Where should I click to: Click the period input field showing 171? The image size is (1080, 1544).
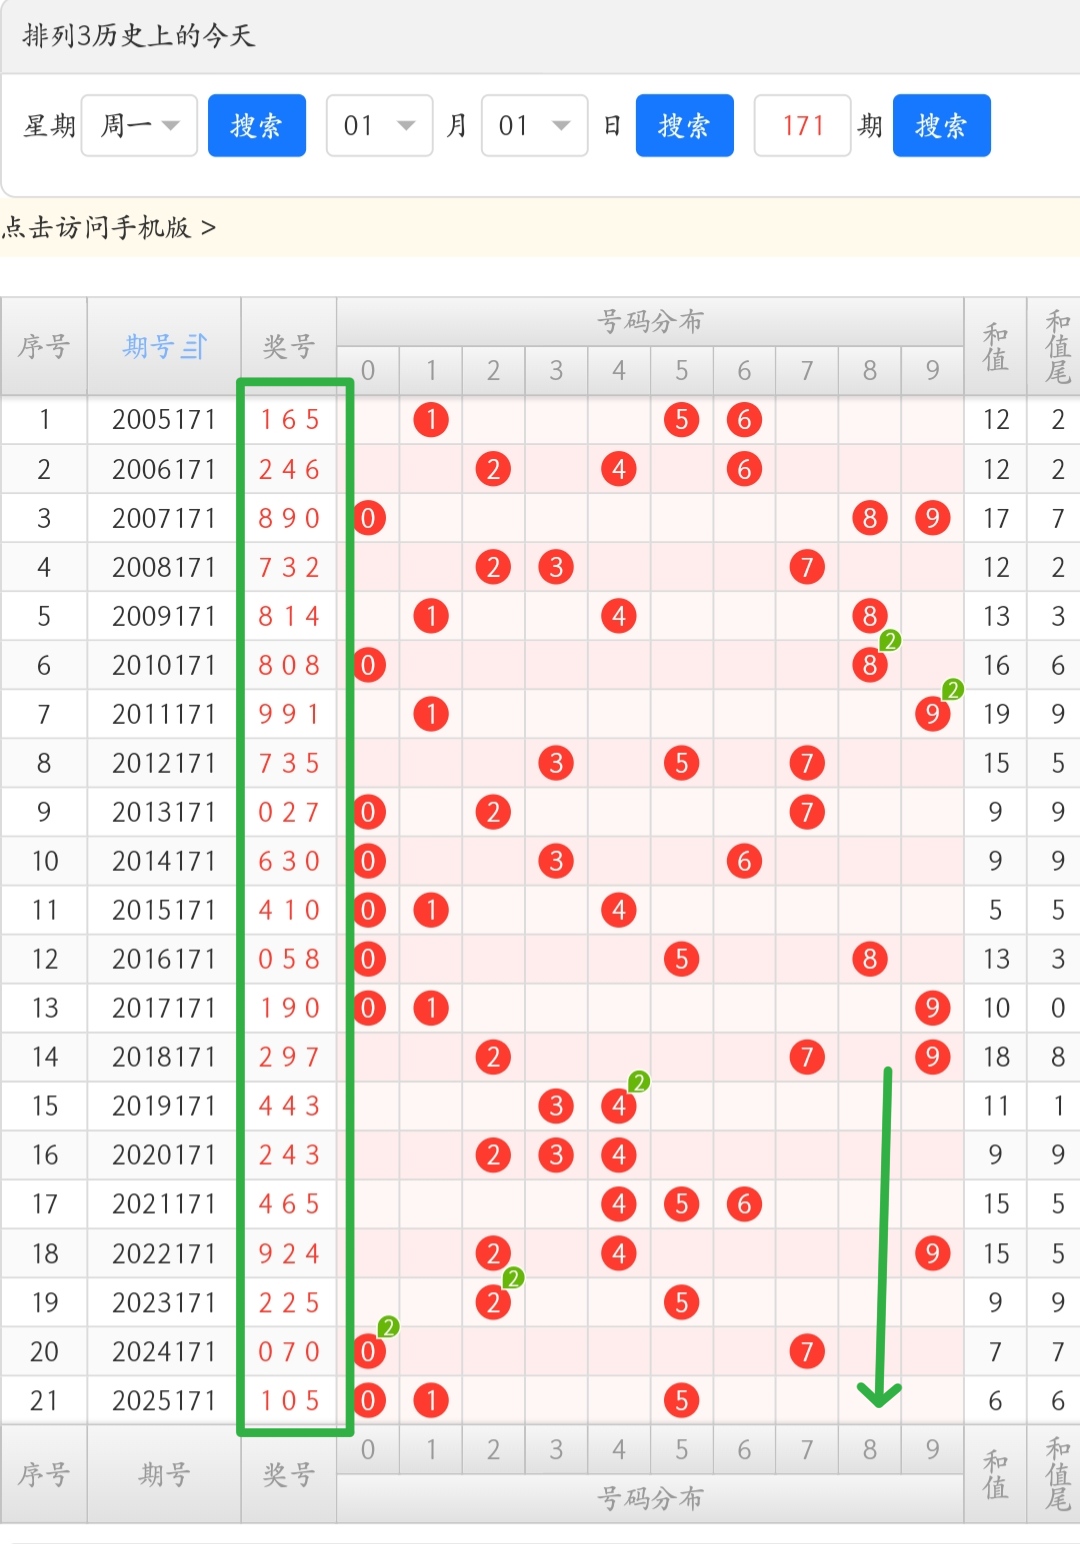803,126
